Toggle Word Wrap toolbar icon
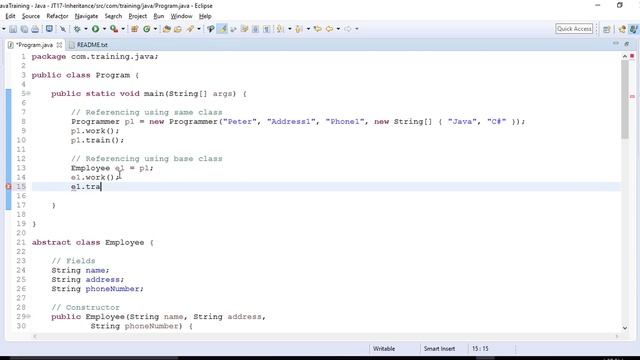 tap(233, 29)
